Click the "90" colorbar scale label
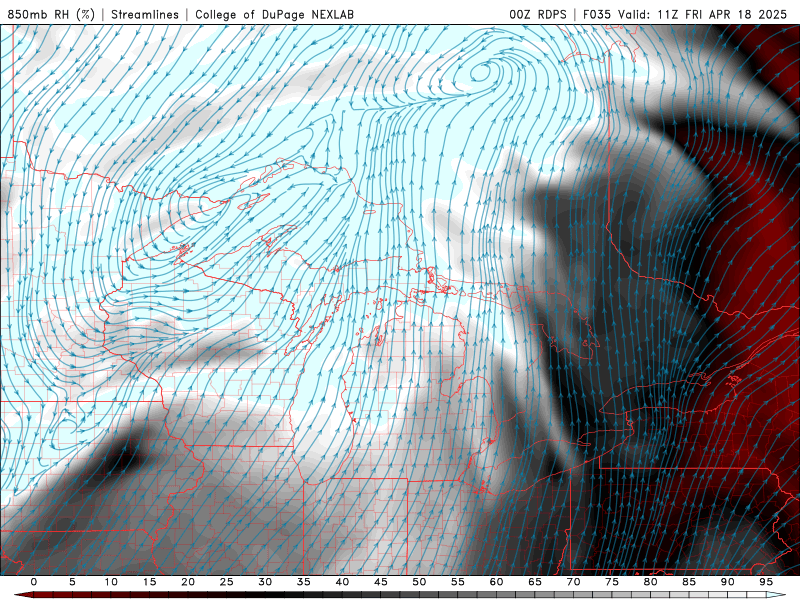Viewport: 800px width, 600px height. tap(728, 582)
